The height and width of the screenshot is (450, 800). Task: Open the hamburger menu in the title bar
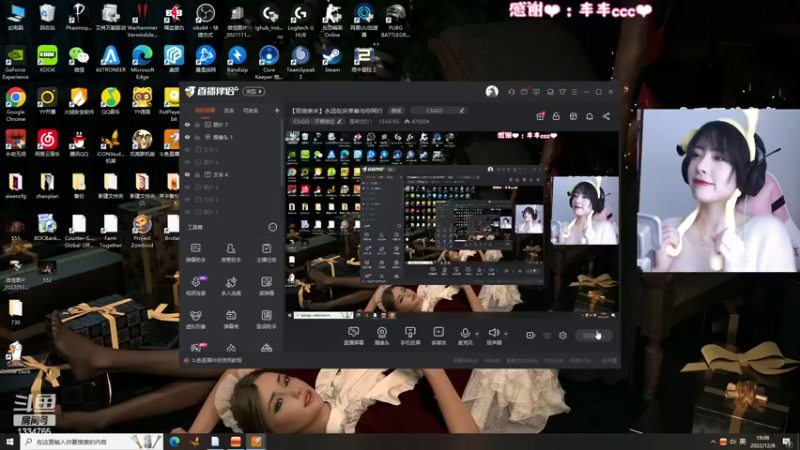(x=574, y=92)
